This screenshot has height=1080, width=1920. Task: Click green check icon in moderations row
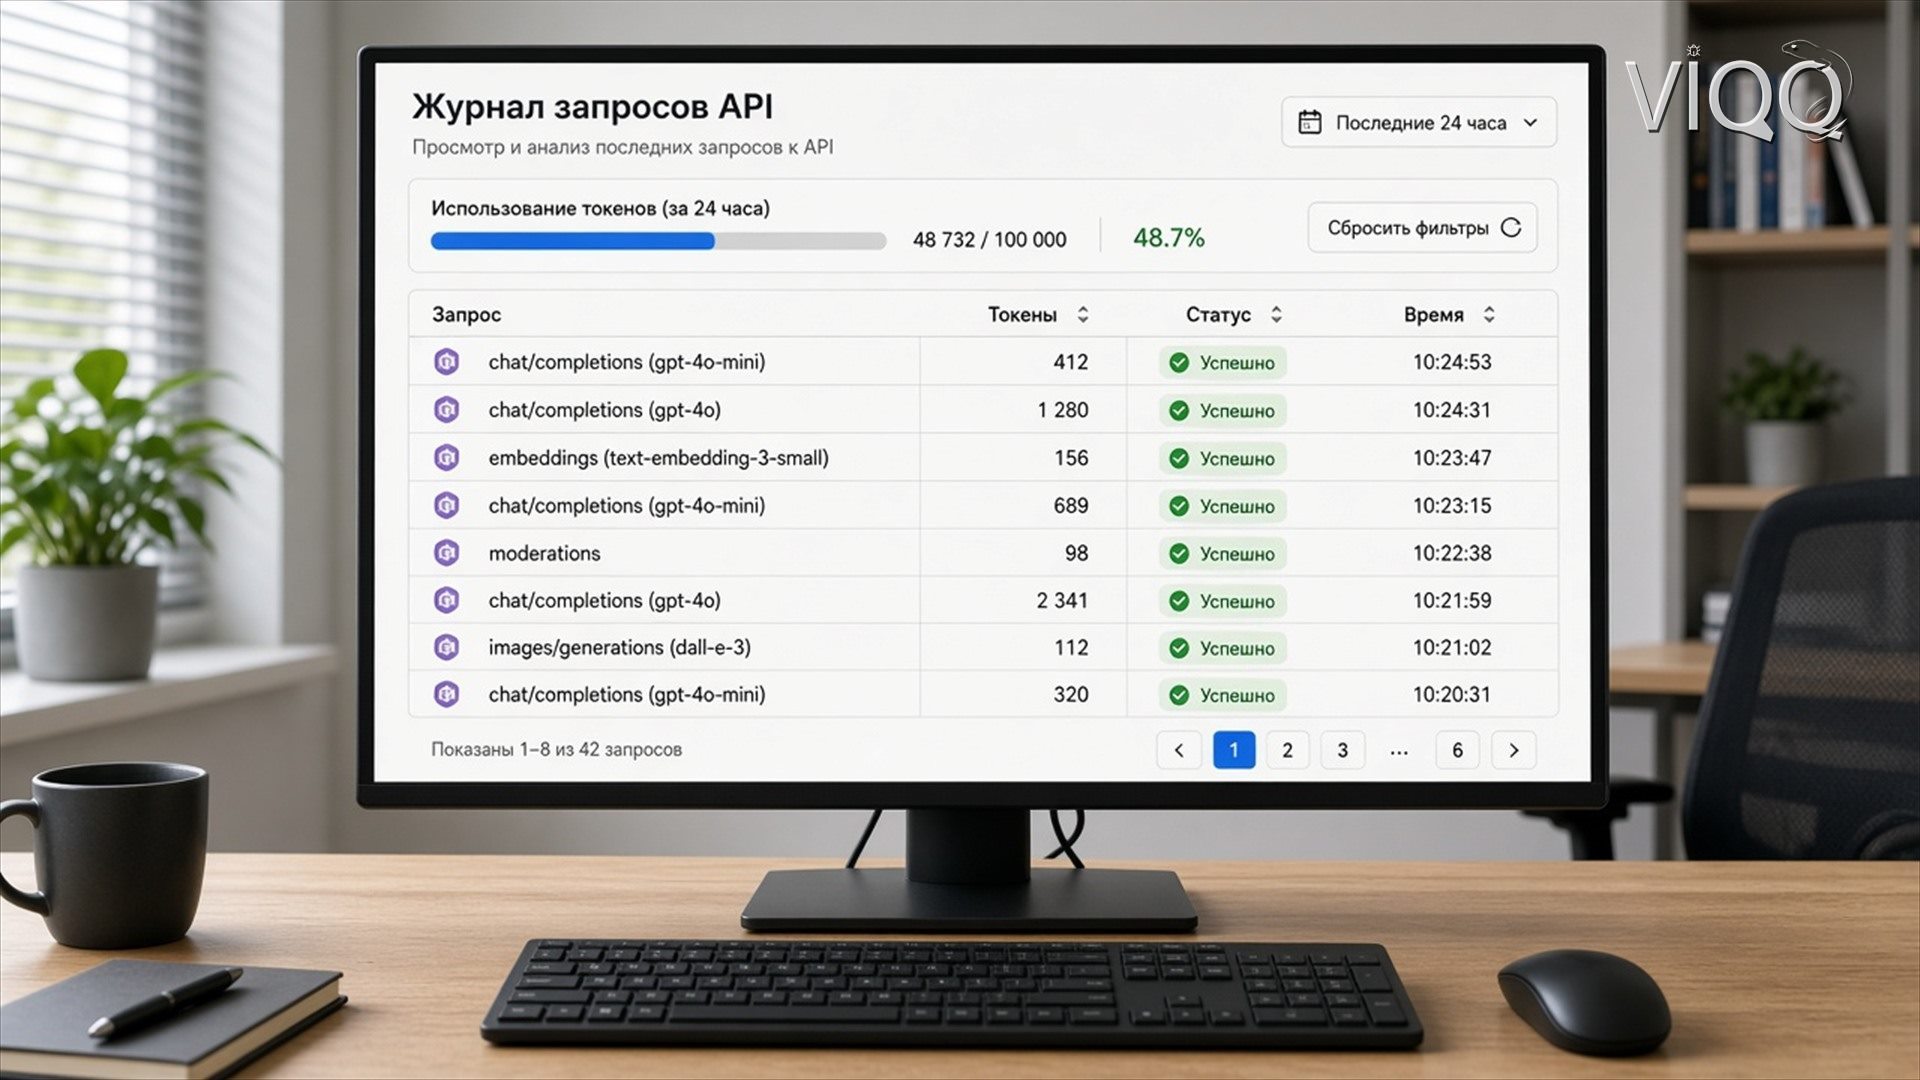pos(1179,554)
